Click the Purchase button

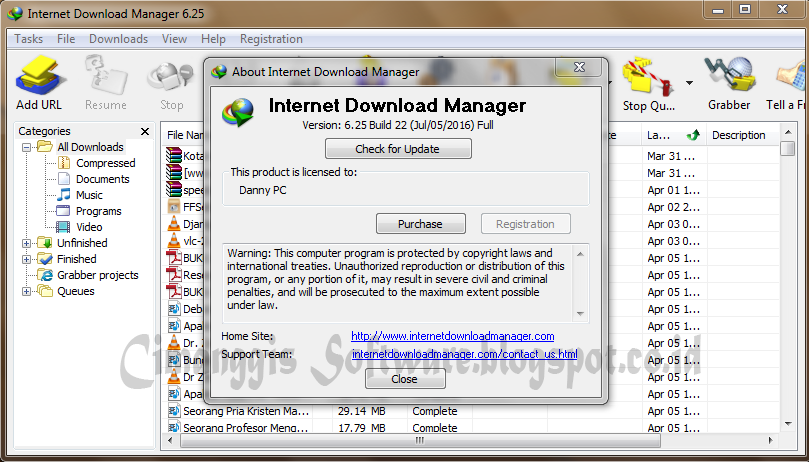pos(420,224)
